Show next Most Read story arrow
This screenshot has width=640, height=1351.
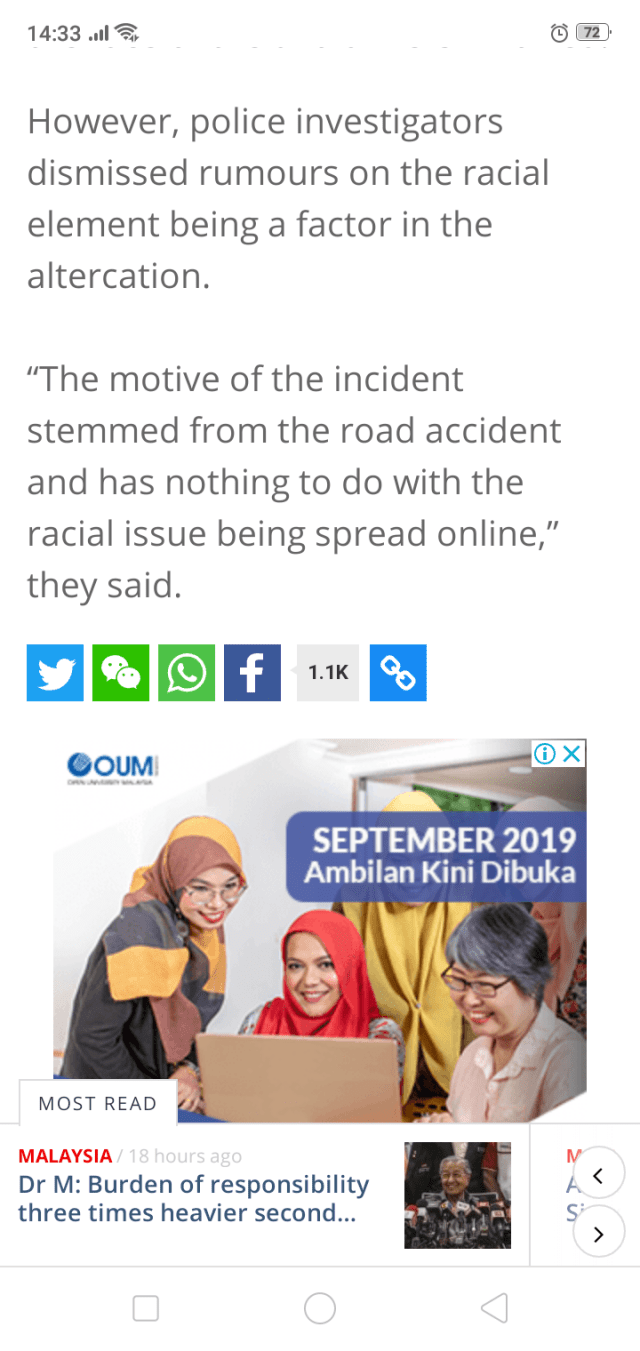pos(599,1233)
